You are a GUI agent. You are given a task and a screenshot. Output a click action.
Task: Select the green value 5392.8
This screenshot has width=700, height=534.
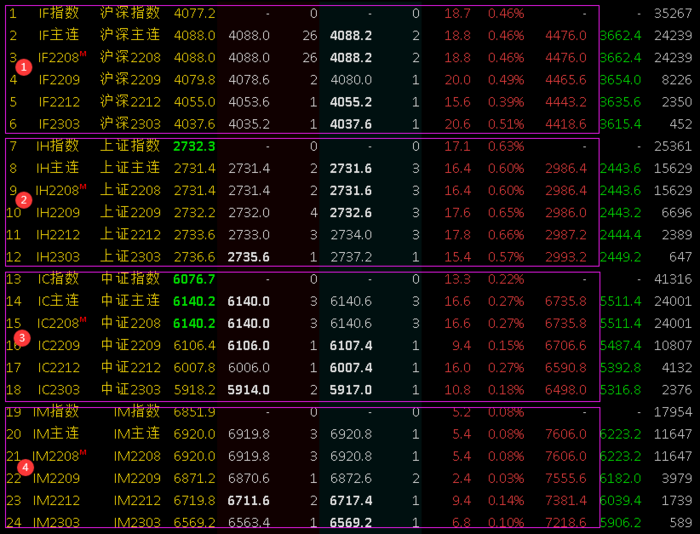621,367
